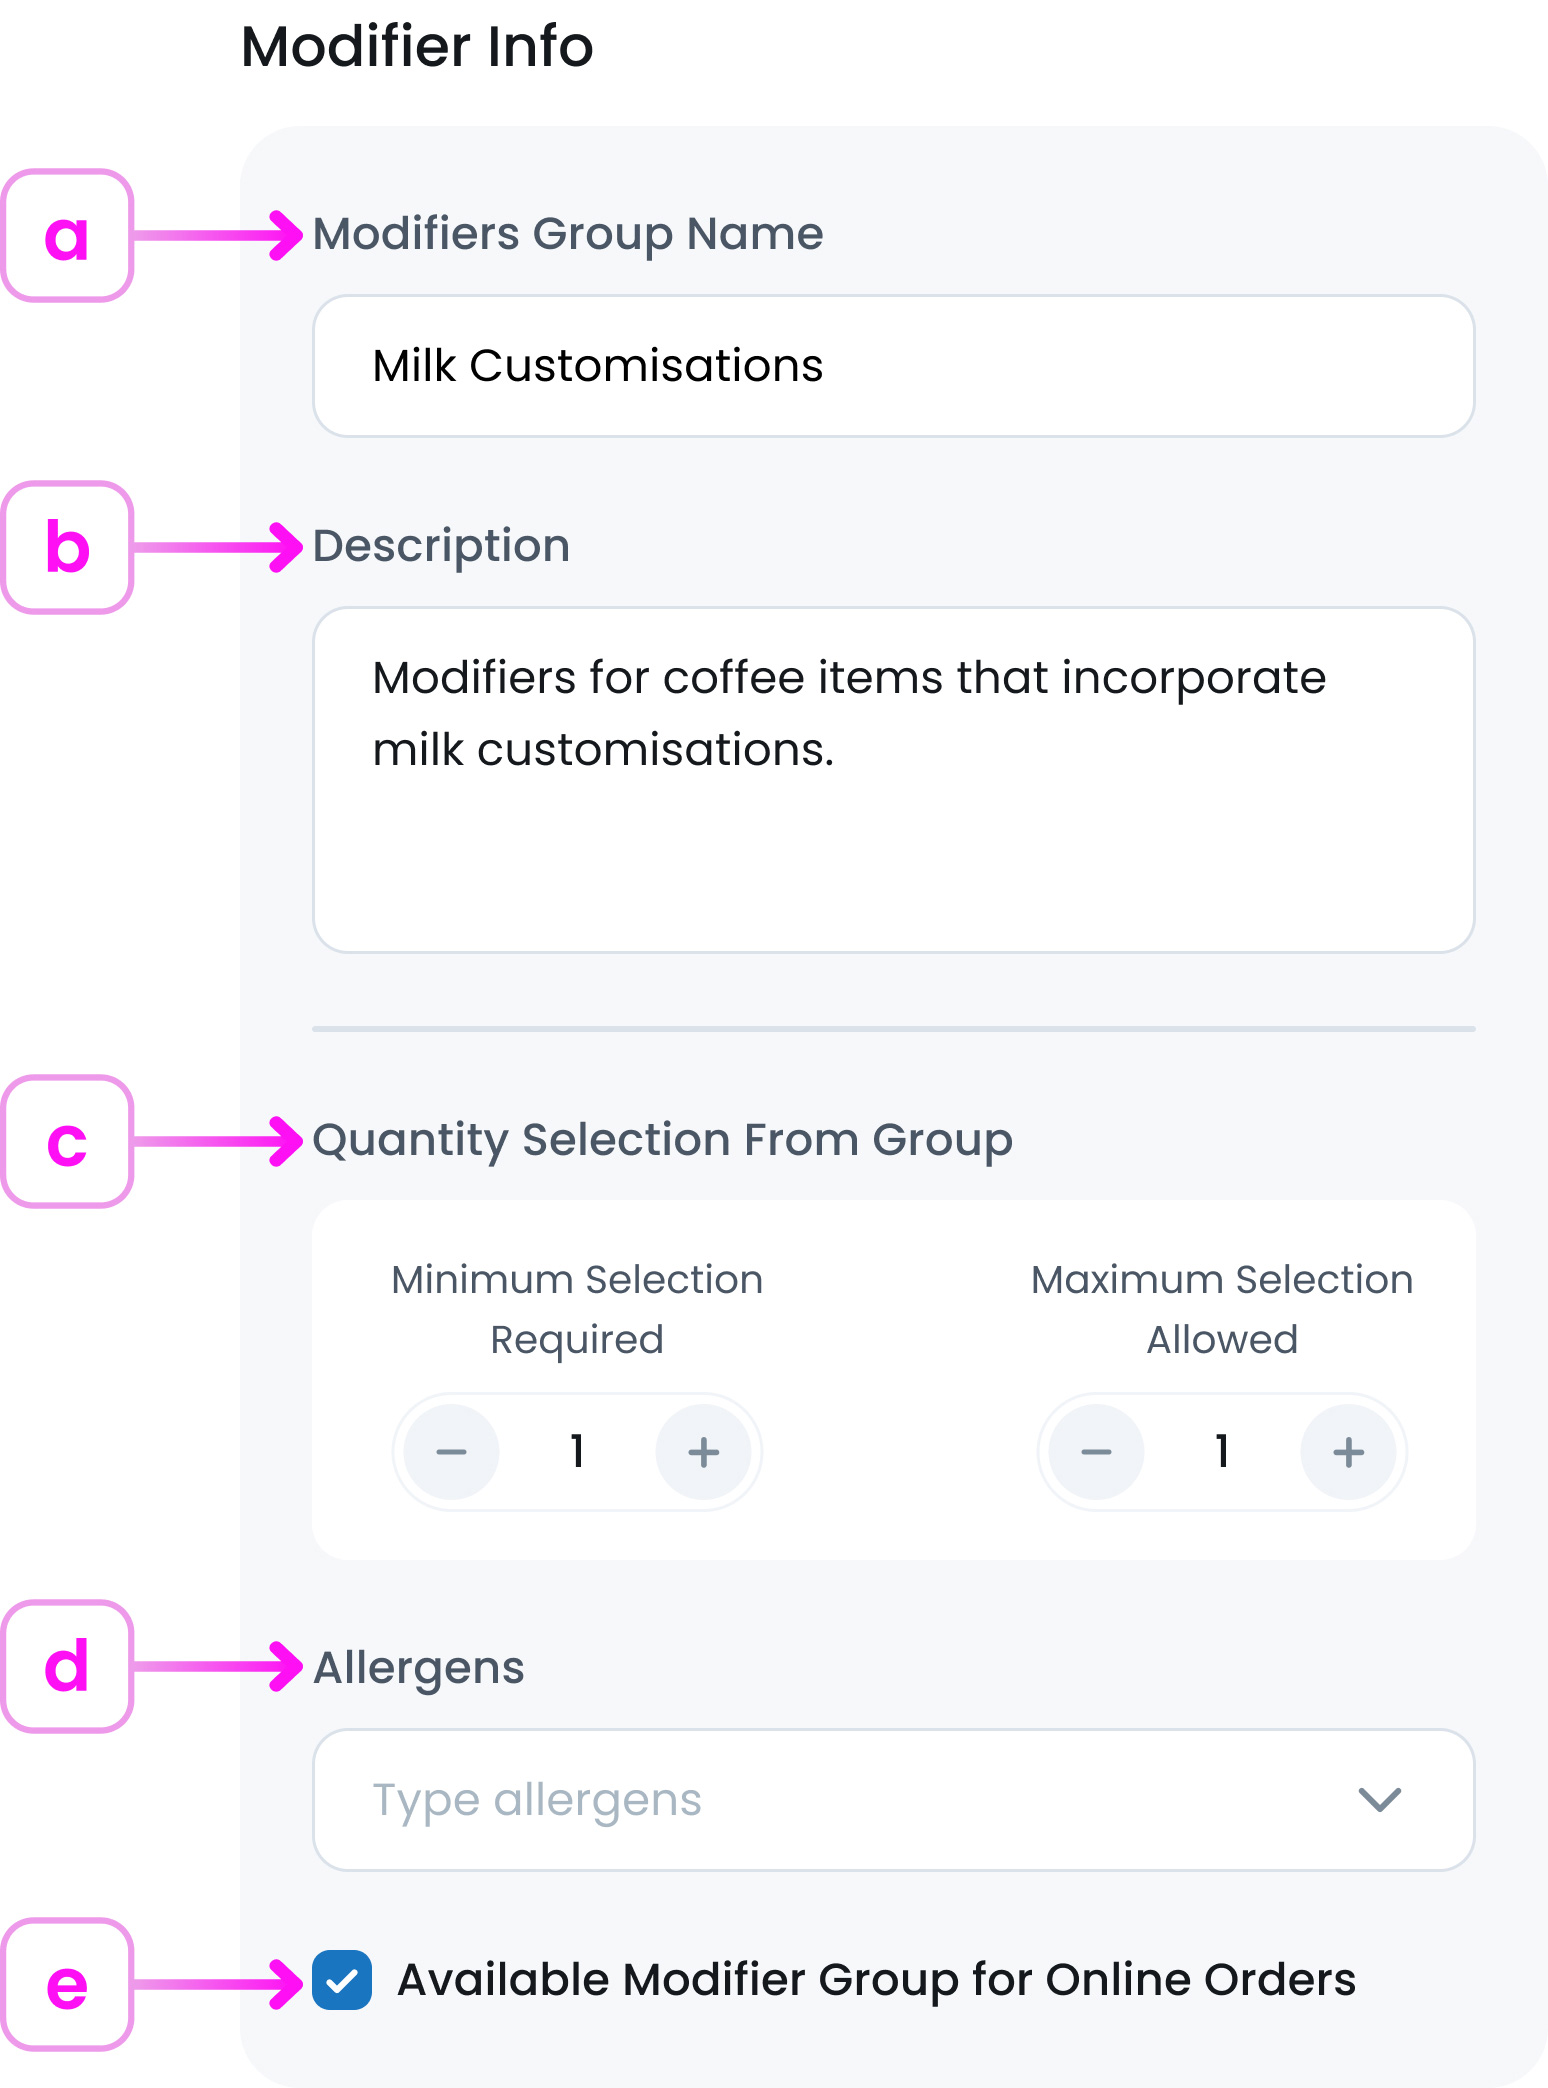1548x2088 pixels.
Task: Click the pink 'e' annotation badge
Action: pyautogui.click(x=67, y=1984)
